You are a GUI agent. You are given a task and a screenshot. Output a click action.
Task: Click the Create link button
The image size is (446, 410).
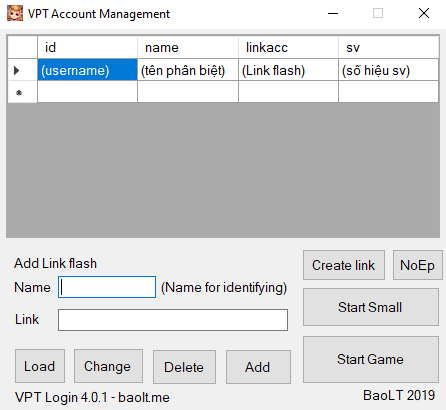click(344, 265)
